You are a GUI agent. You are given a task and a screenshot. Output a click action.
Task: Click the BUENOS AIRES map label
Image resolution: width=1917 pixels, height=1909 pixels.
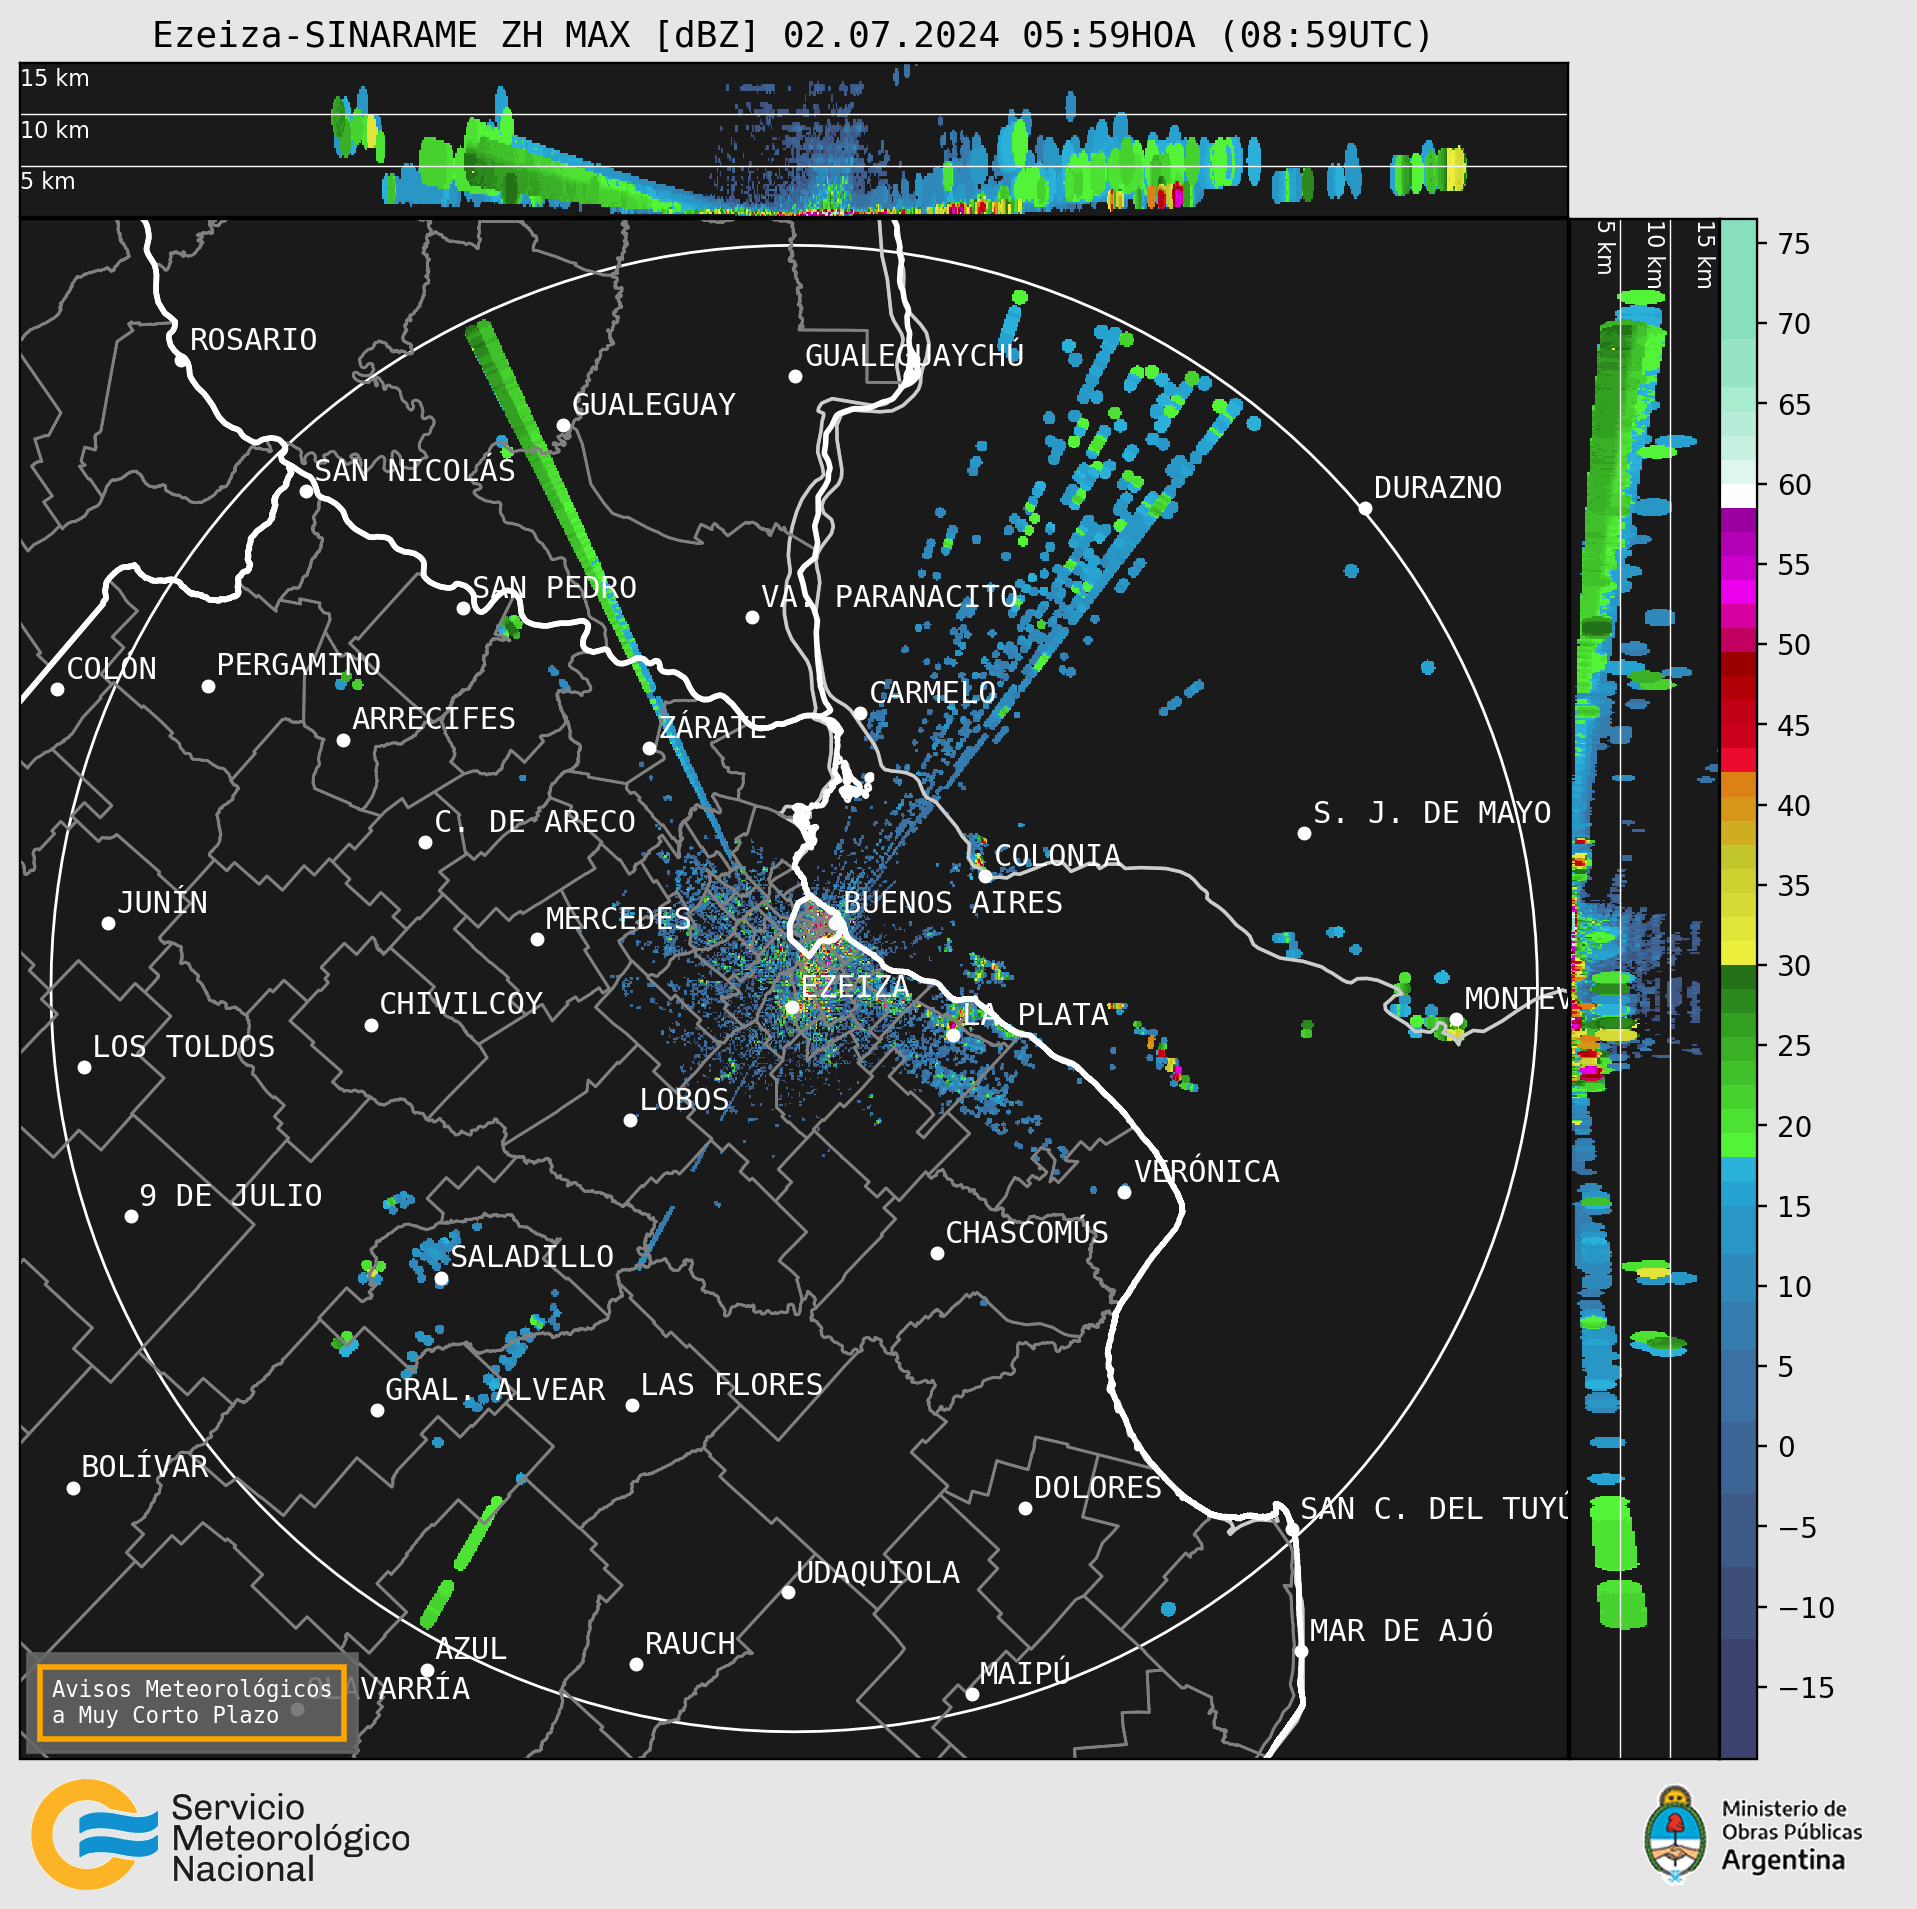[952, 902]
